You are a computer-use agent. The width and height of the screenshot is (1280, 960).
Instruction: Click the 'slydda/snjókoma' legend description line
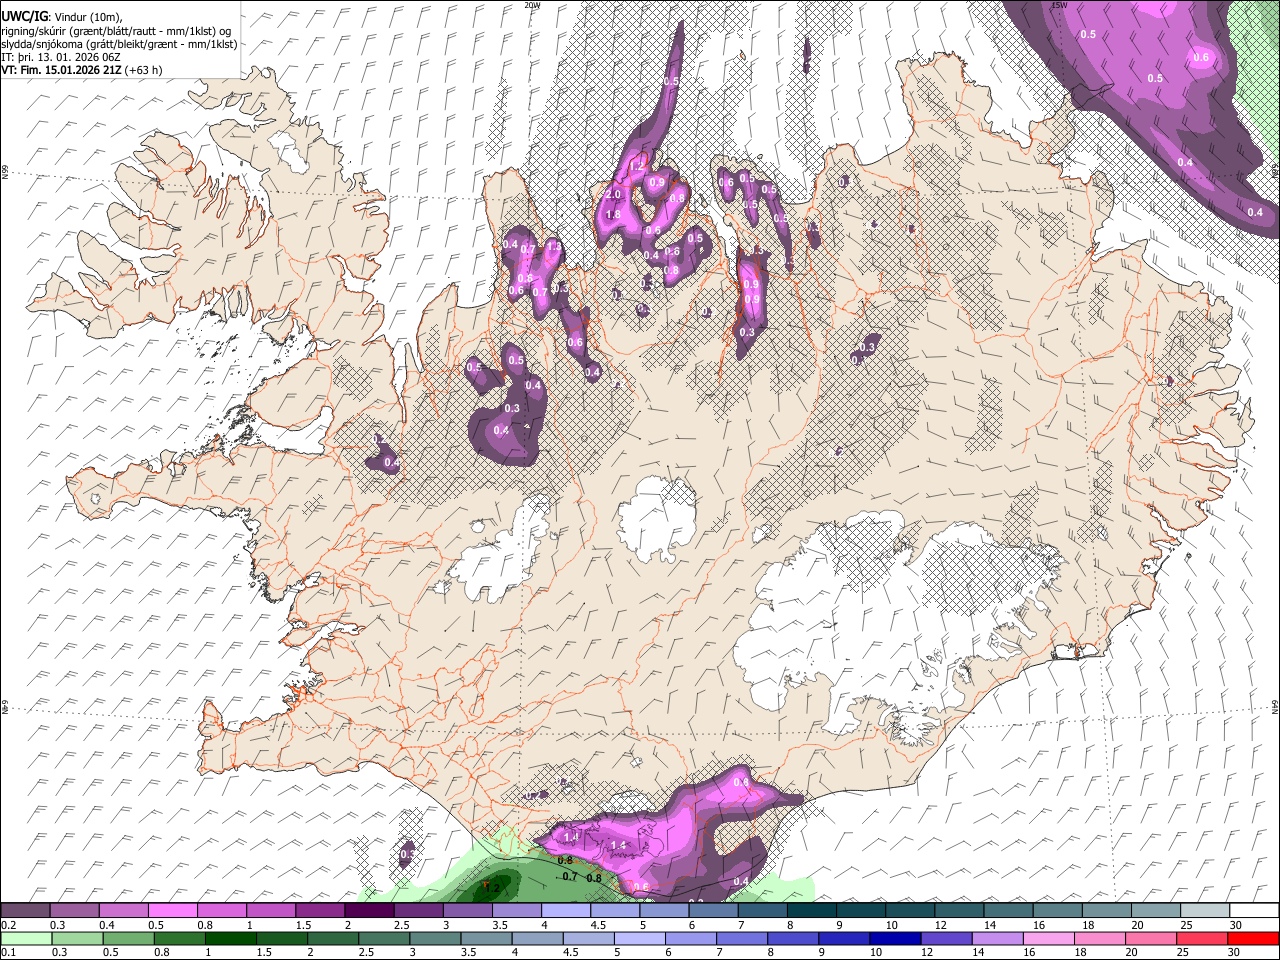point(118,44)
